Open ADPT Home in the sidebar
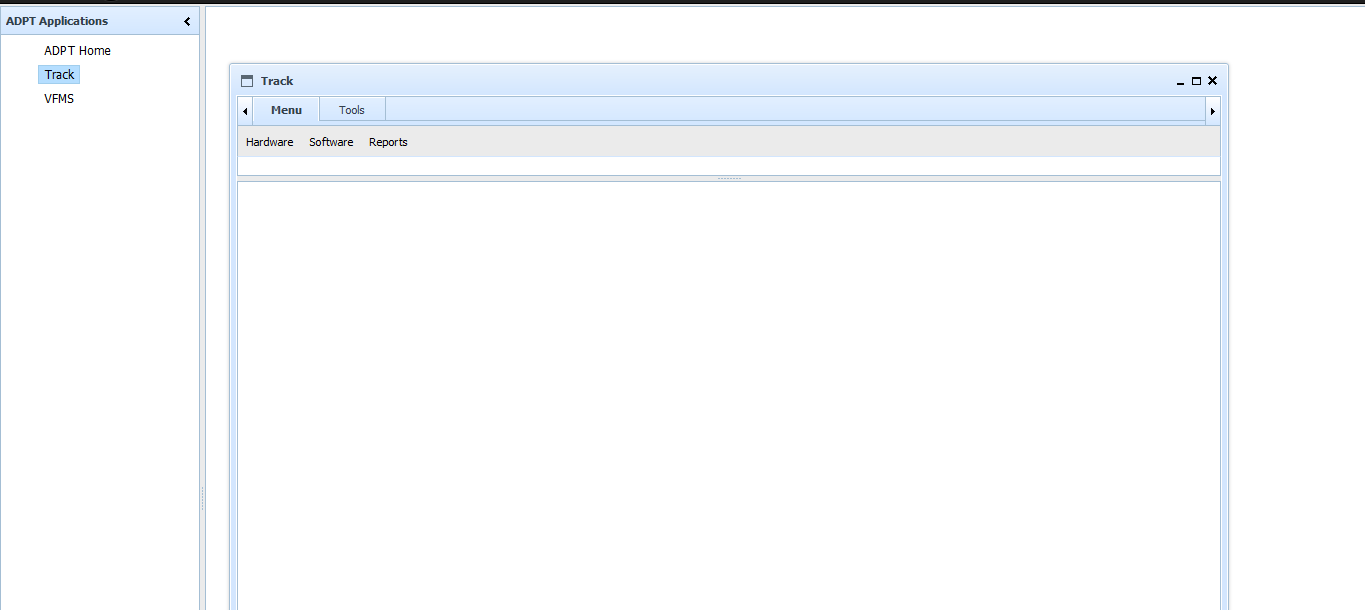Viewport: 1365px width, 610px height. pyautogui.click(x=77, y=50)
